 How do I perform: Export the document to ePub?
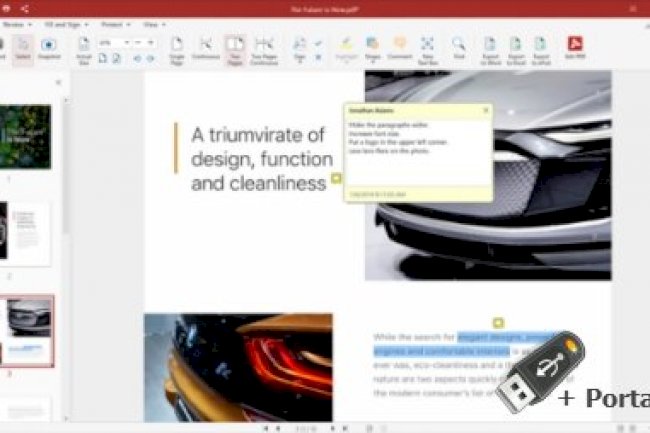[x=541, y=51]
